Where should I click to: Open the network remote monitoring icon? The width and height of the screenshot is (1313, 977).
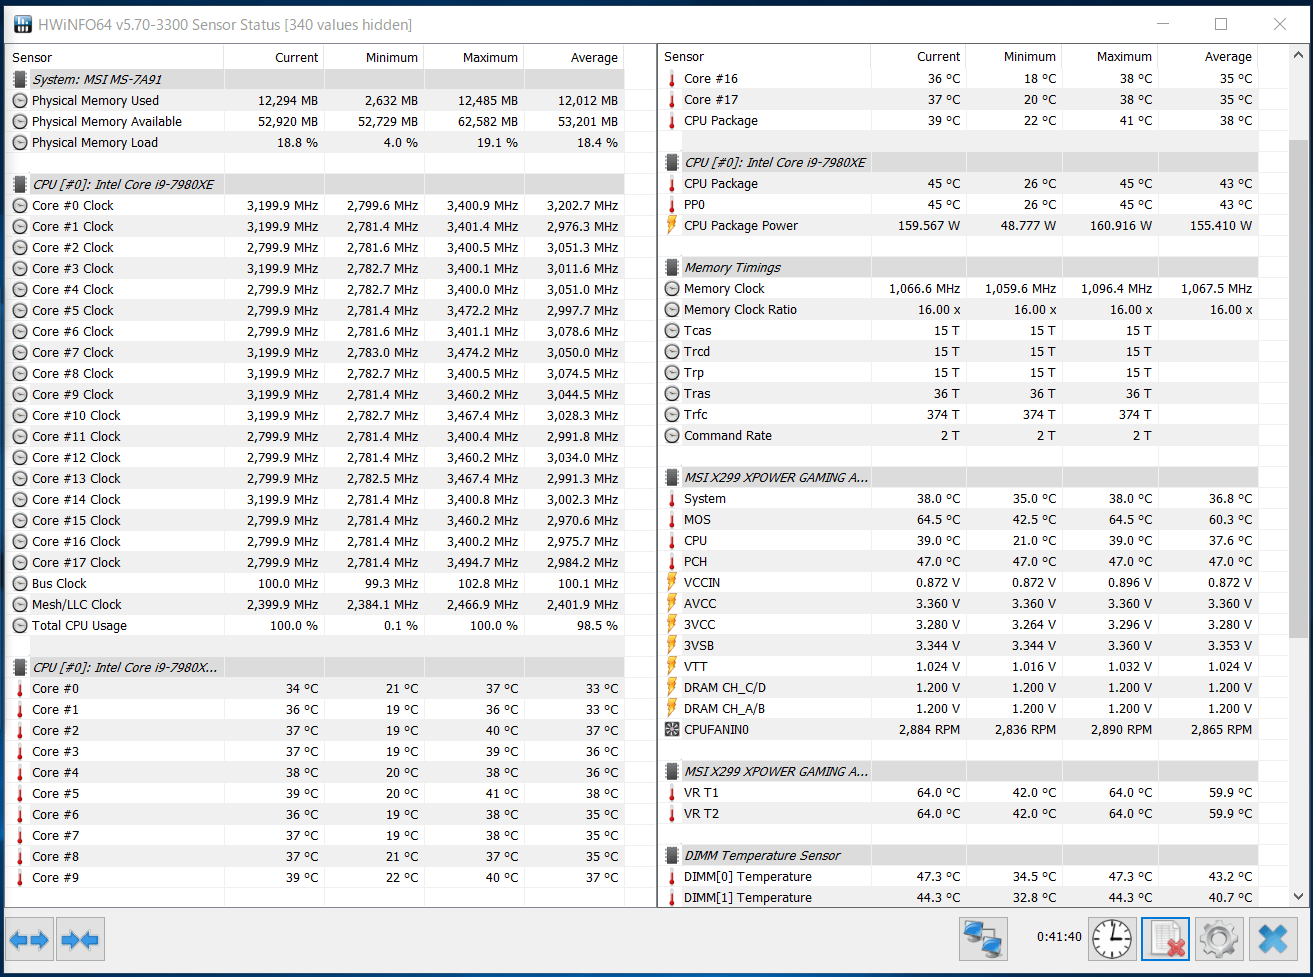983,939
